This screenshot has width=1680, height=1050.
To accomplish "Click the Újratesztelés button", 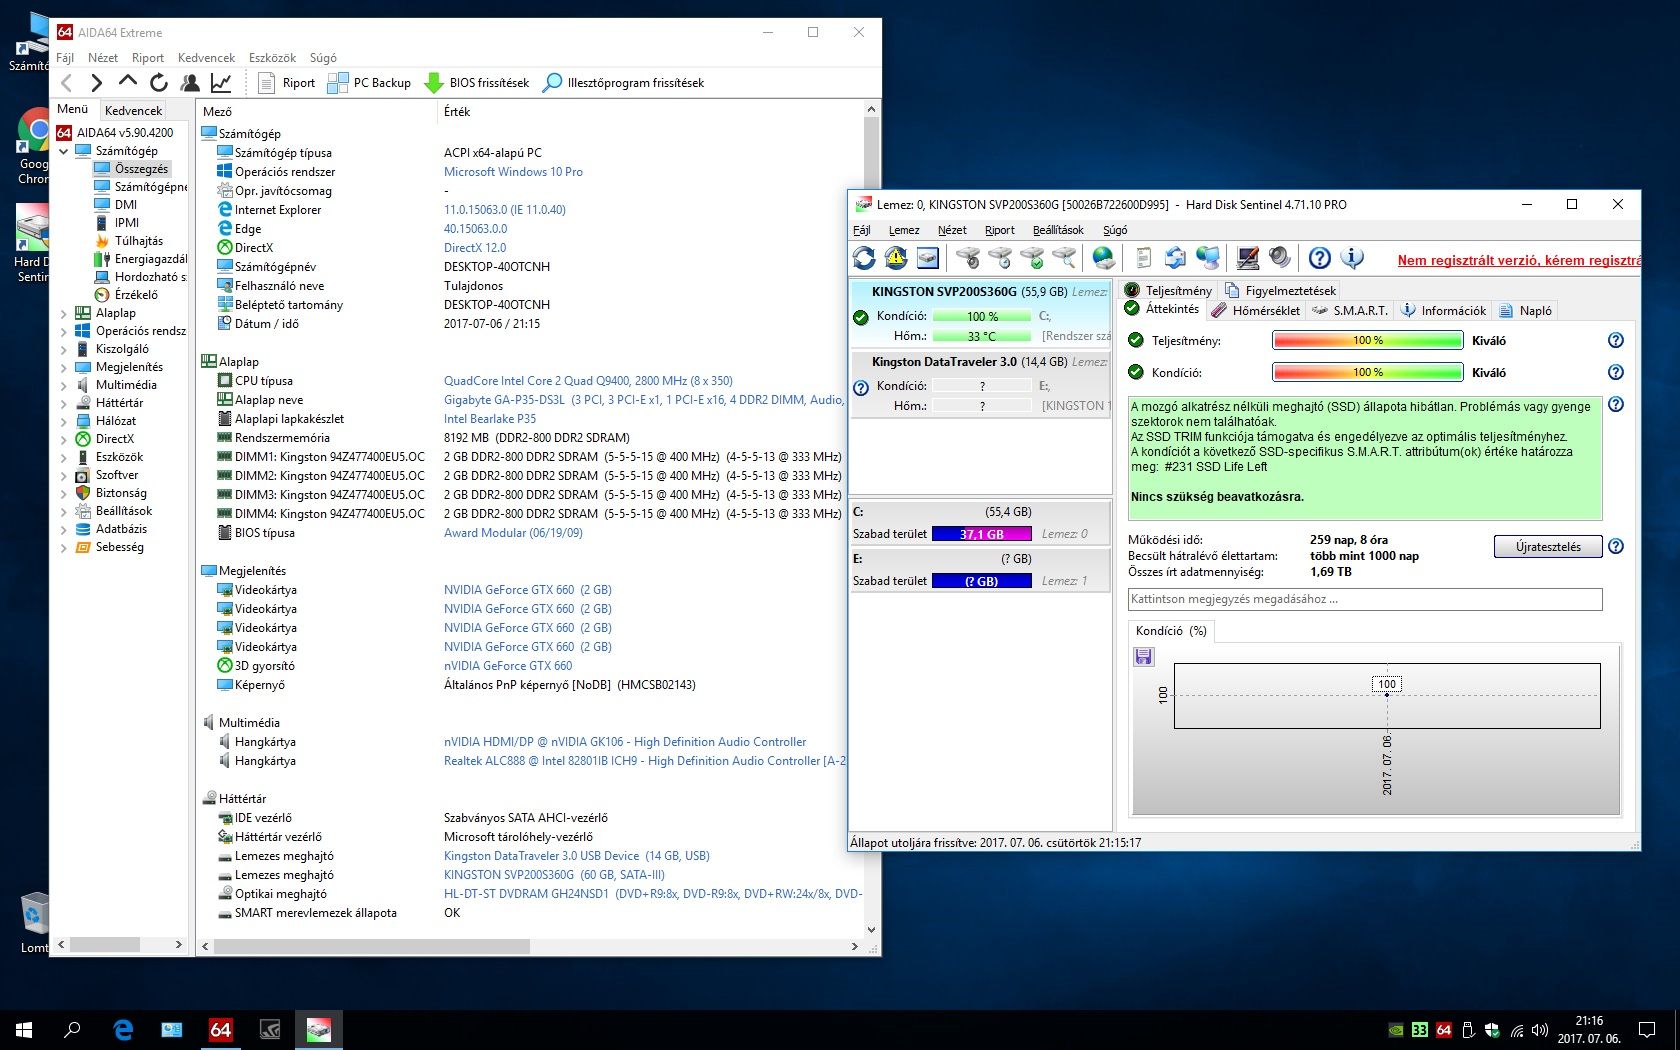I will pyautogui.click(x=1548, y=547).
